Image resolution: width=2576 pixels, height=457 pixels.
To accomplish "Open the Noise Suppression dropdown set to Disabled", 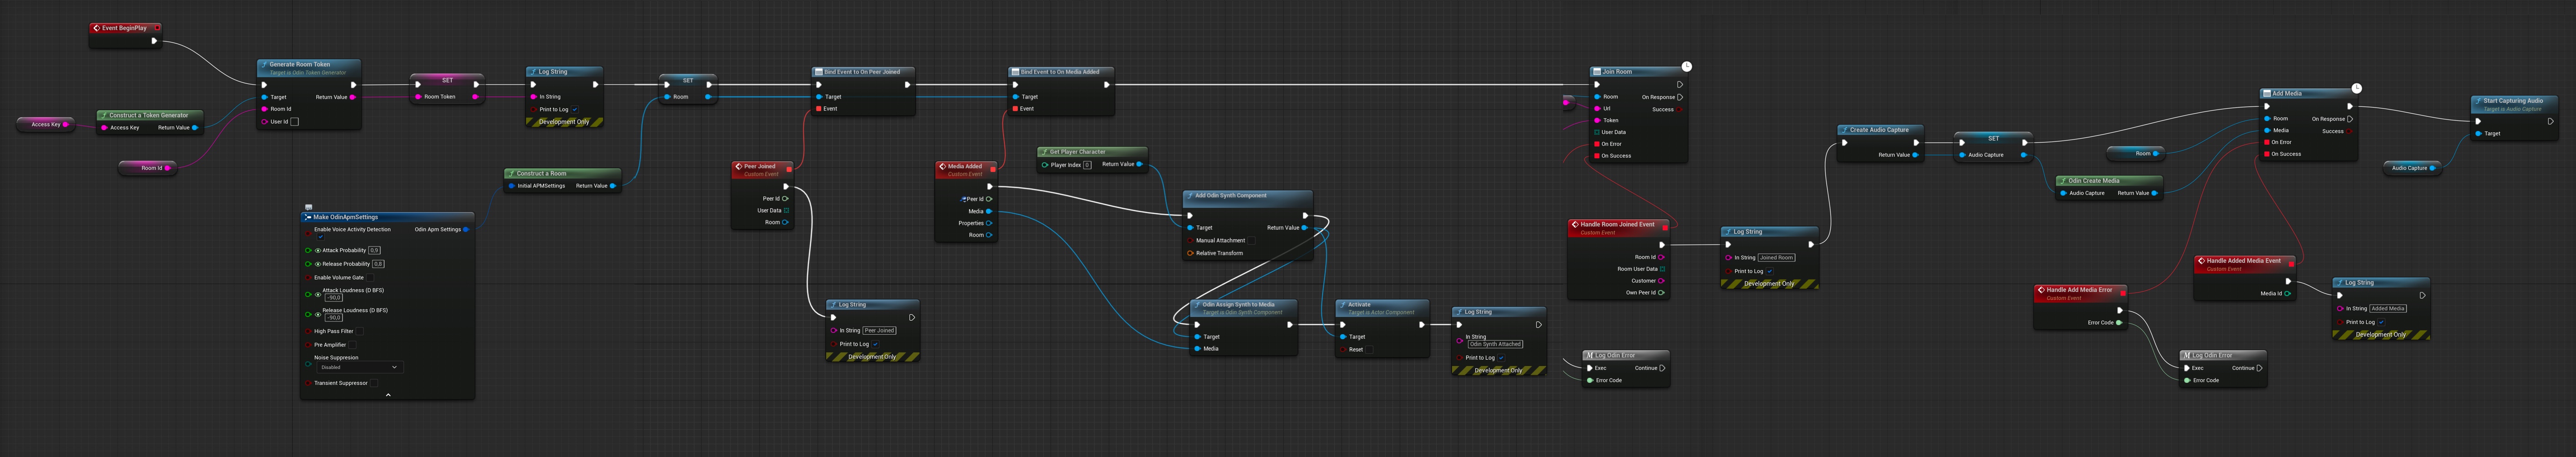I will 359,367.
